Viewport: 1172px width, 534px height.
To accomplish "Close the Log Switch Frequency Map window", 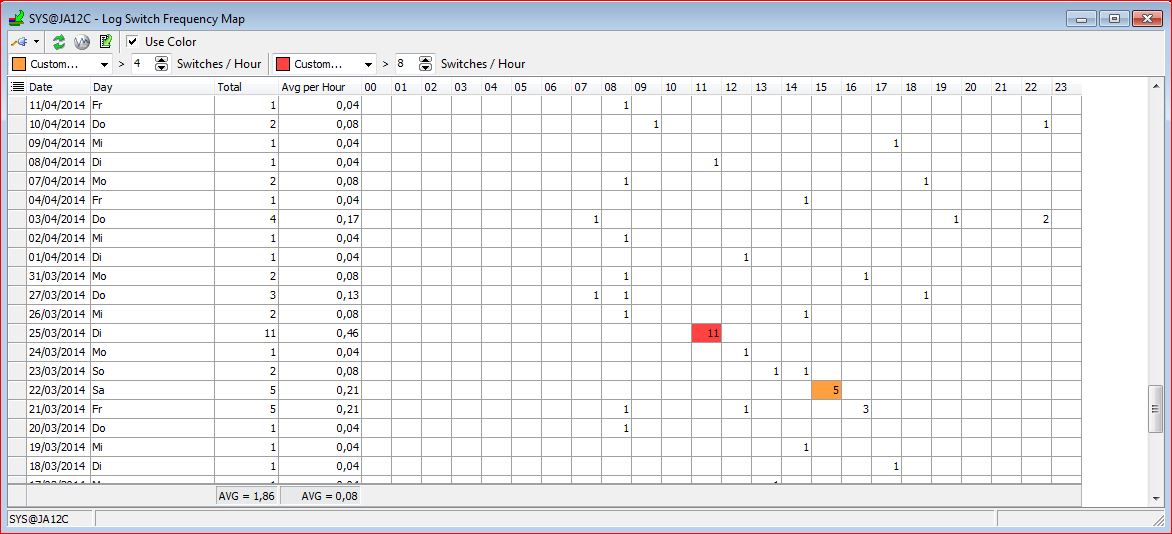I will click(1146, 19).
